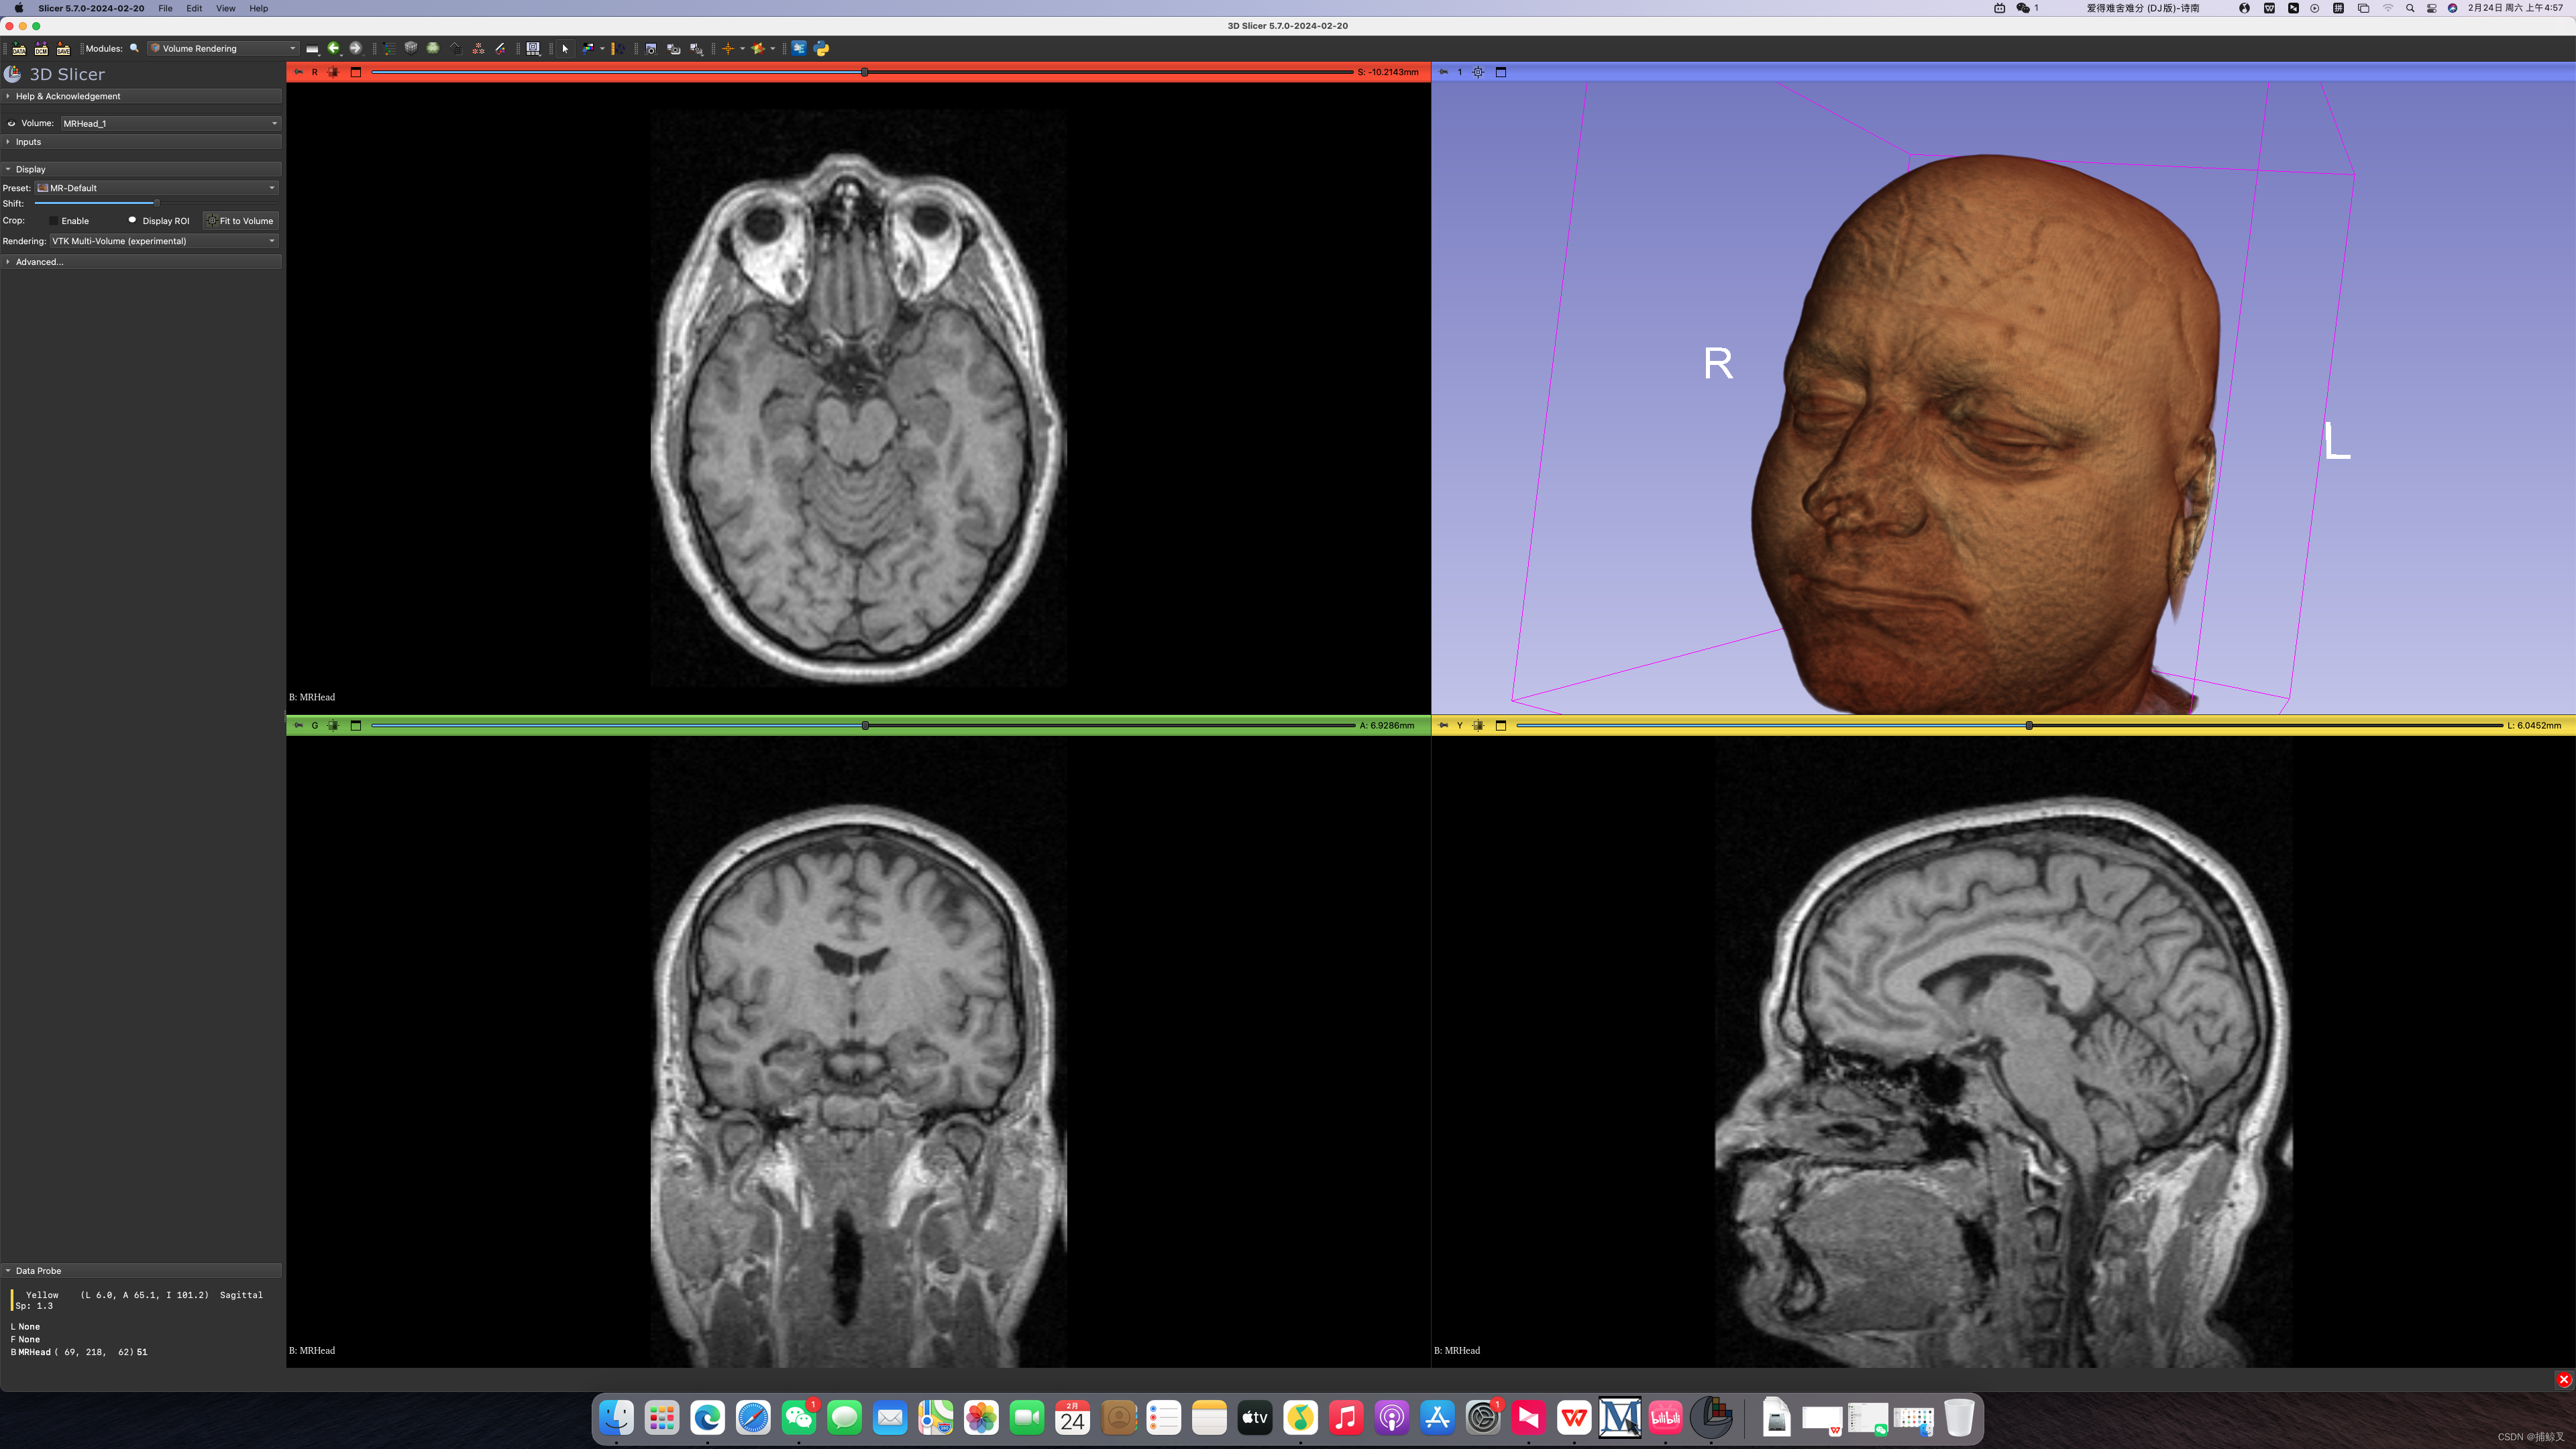Open the macOS Spotlight search icon

coord(2410,8)
